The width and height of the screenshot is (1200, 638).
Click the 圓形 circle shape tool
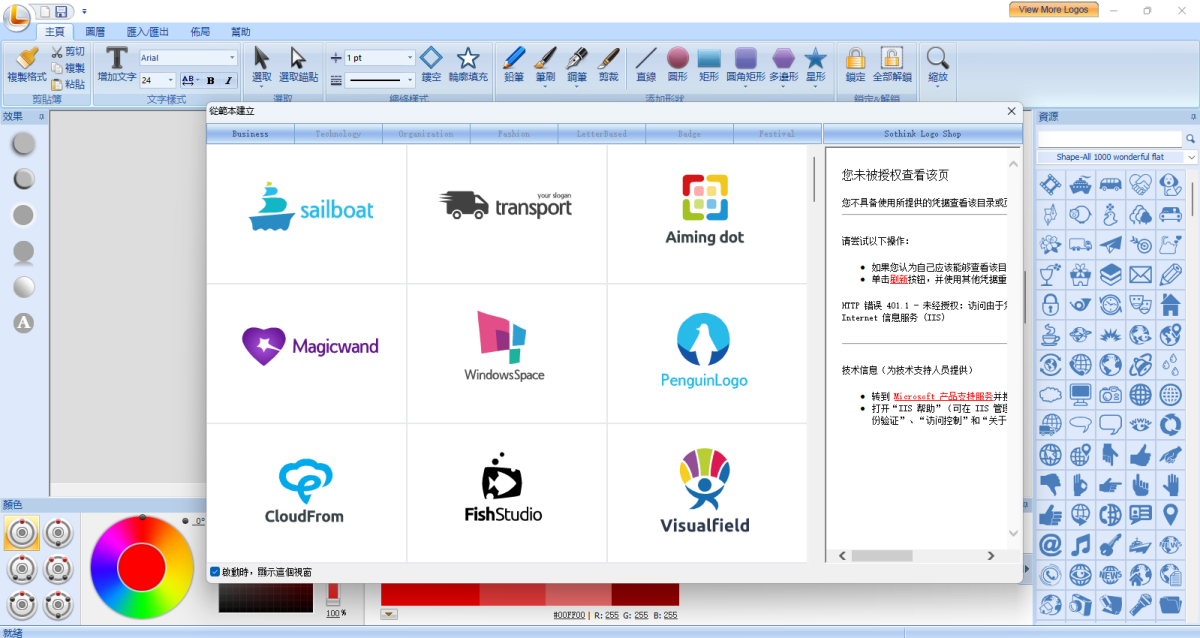tap(678, 65)
